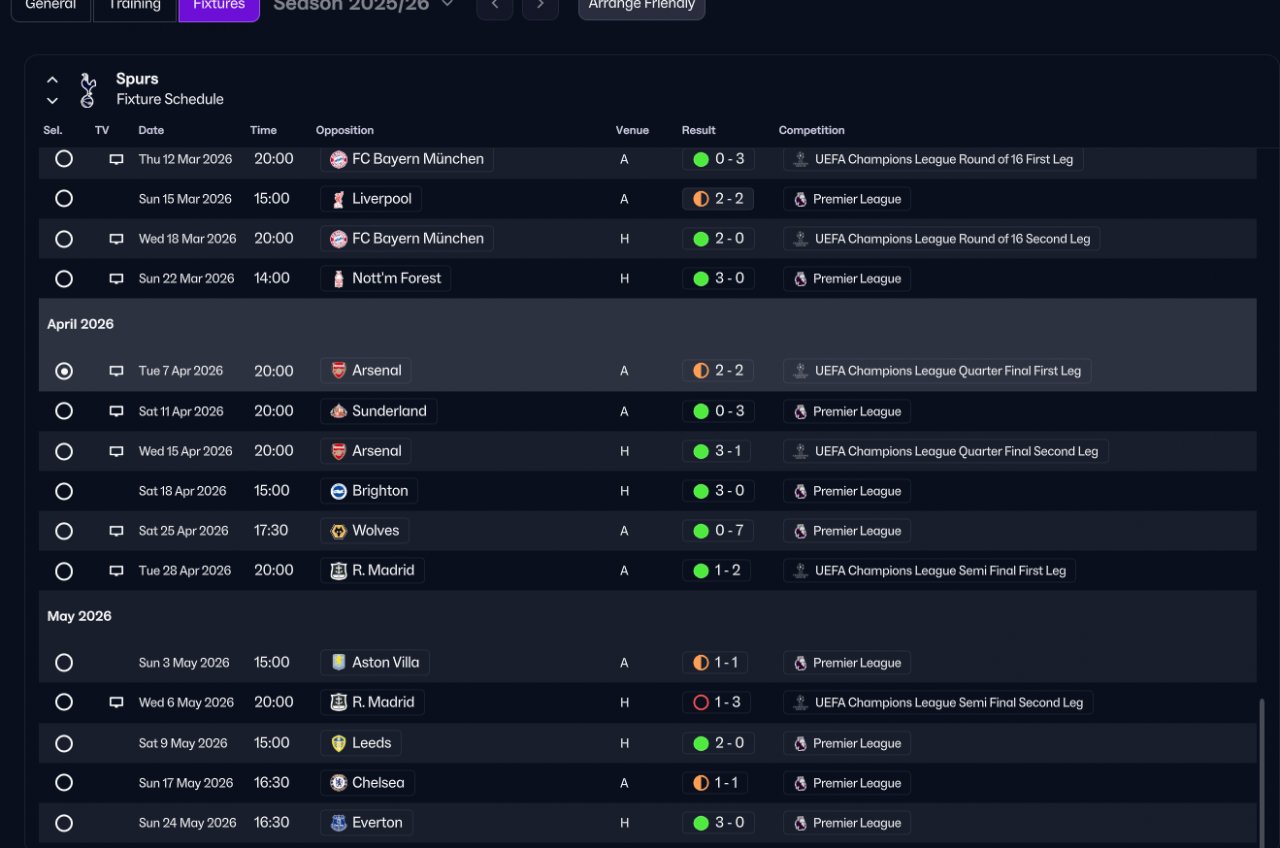
Task: Sort by the Result column header
Action: pos(699,130)
